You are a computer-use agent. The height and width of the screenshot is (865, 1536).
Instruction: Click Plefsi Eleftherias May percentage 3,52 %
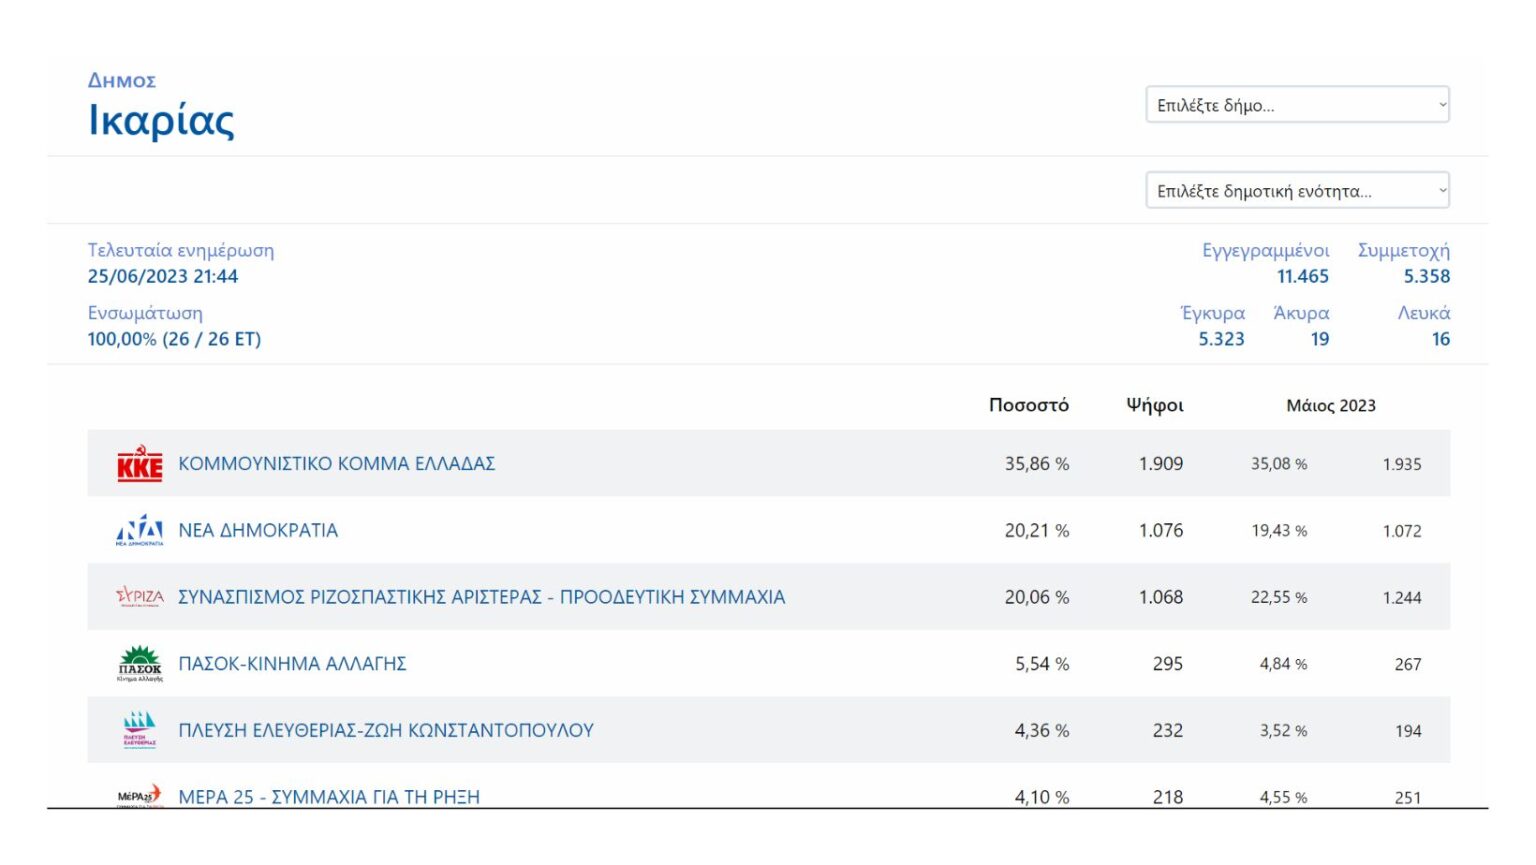click(x=1283, y=731)
